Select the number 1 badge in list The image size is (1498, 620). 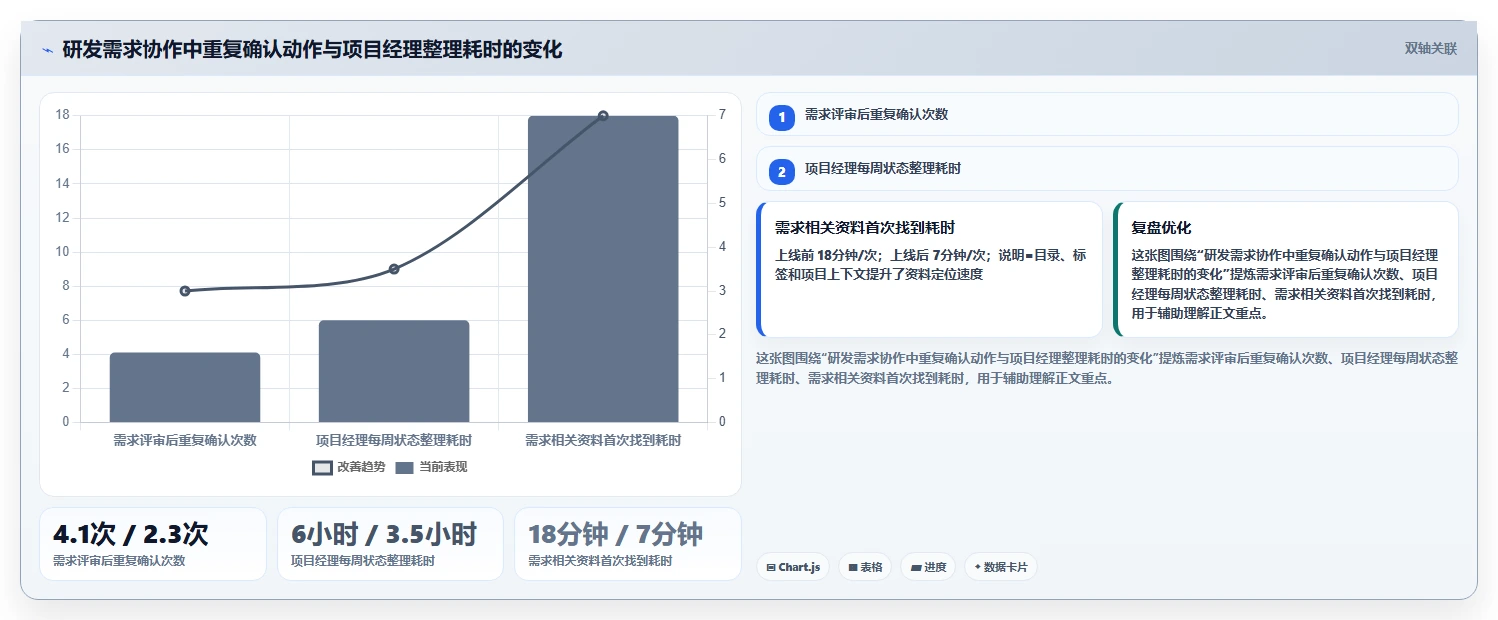point(782,117)
